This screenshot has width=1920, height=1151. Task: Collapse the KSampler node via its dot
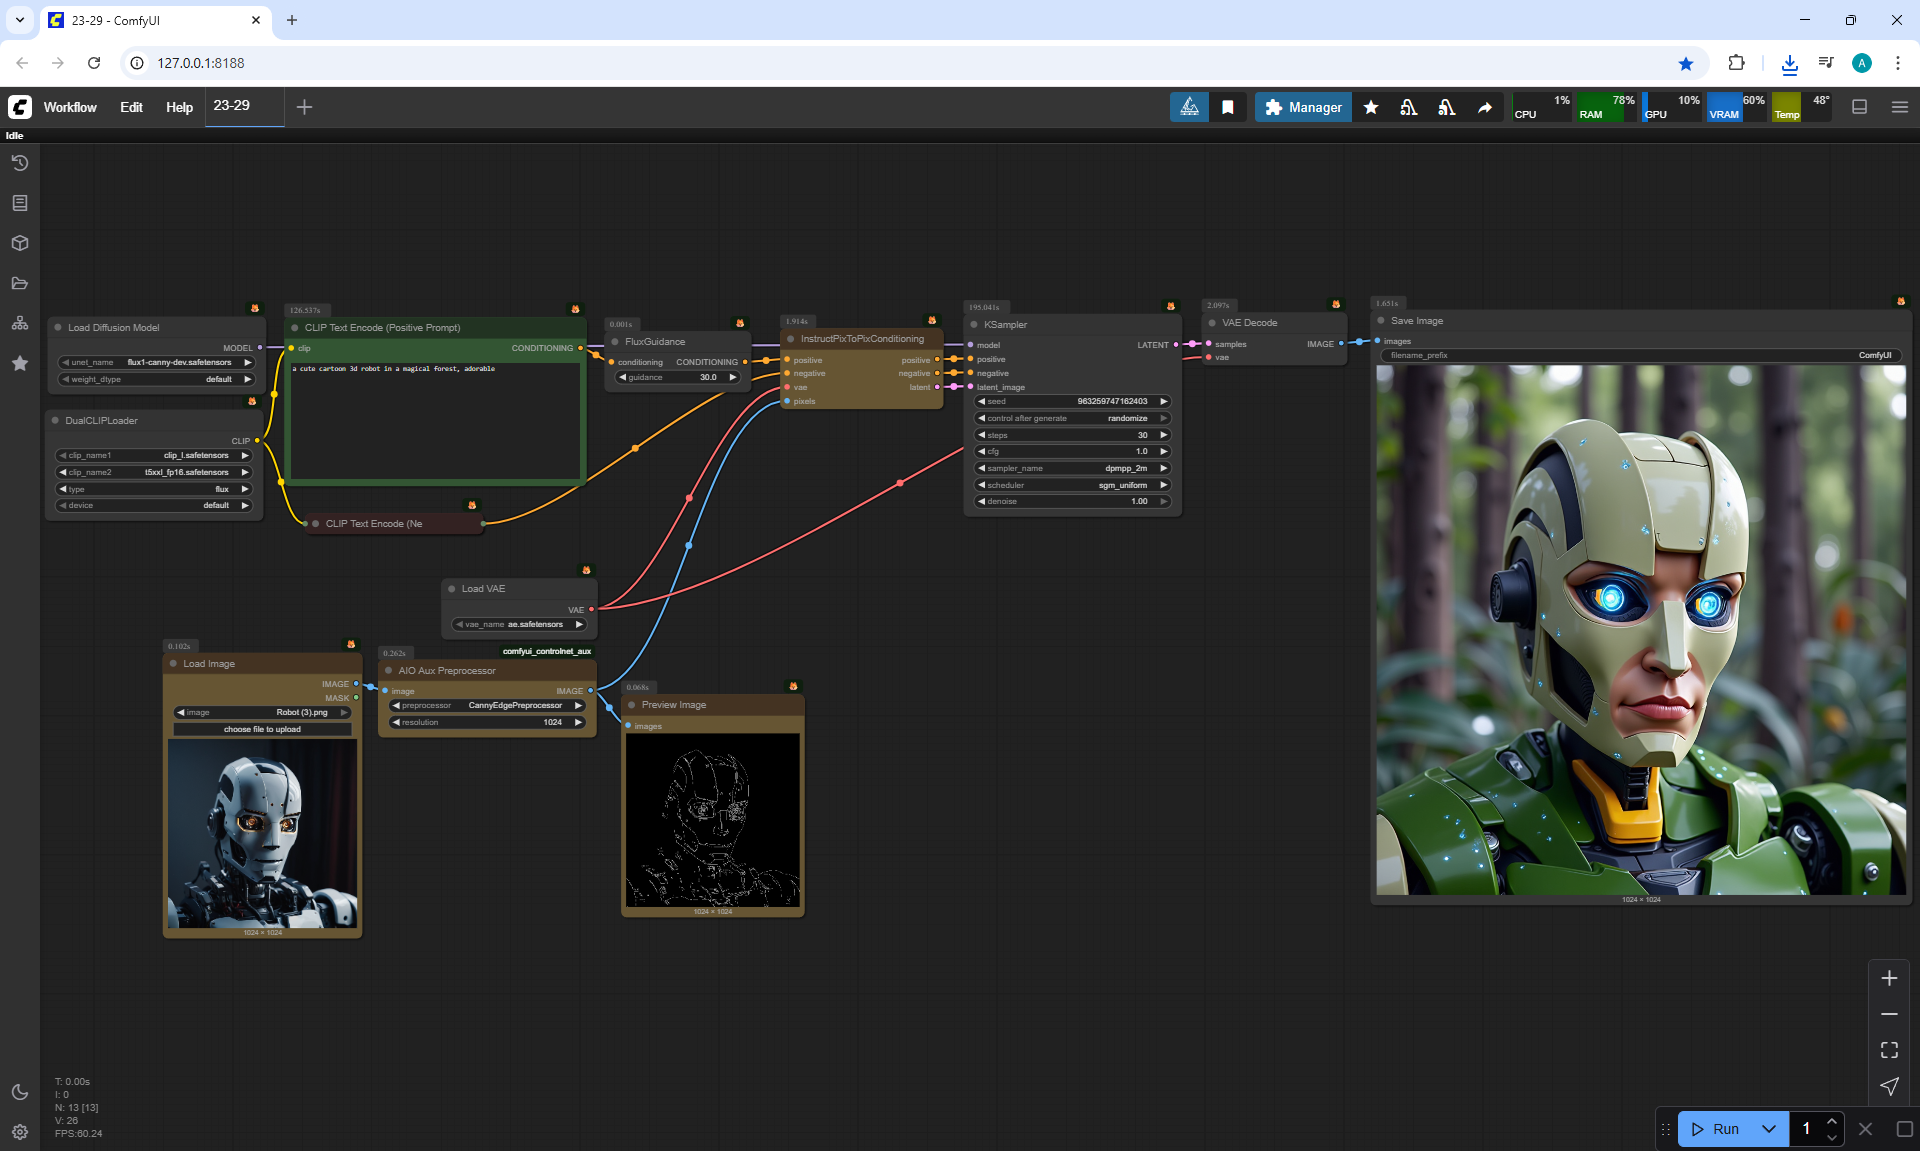coord(974,324)
